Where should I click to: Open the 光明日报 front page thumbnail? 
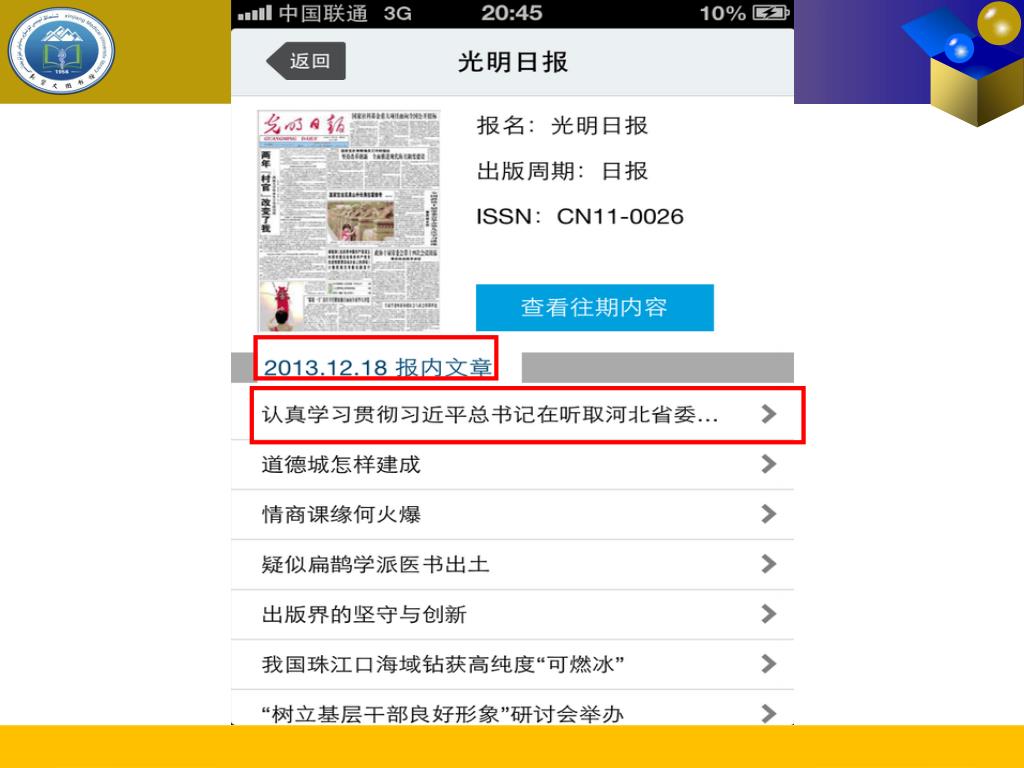point(349,221)
